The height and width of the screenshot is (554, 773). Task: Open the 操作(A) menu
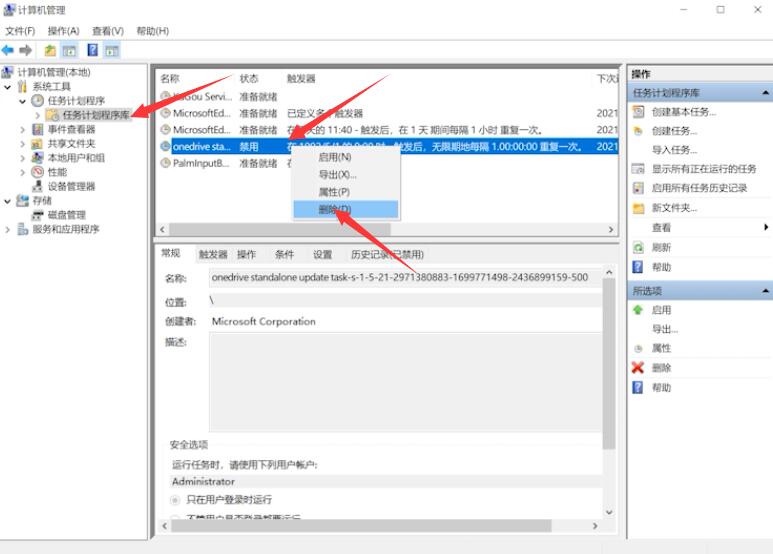click(x=63, y=31)
